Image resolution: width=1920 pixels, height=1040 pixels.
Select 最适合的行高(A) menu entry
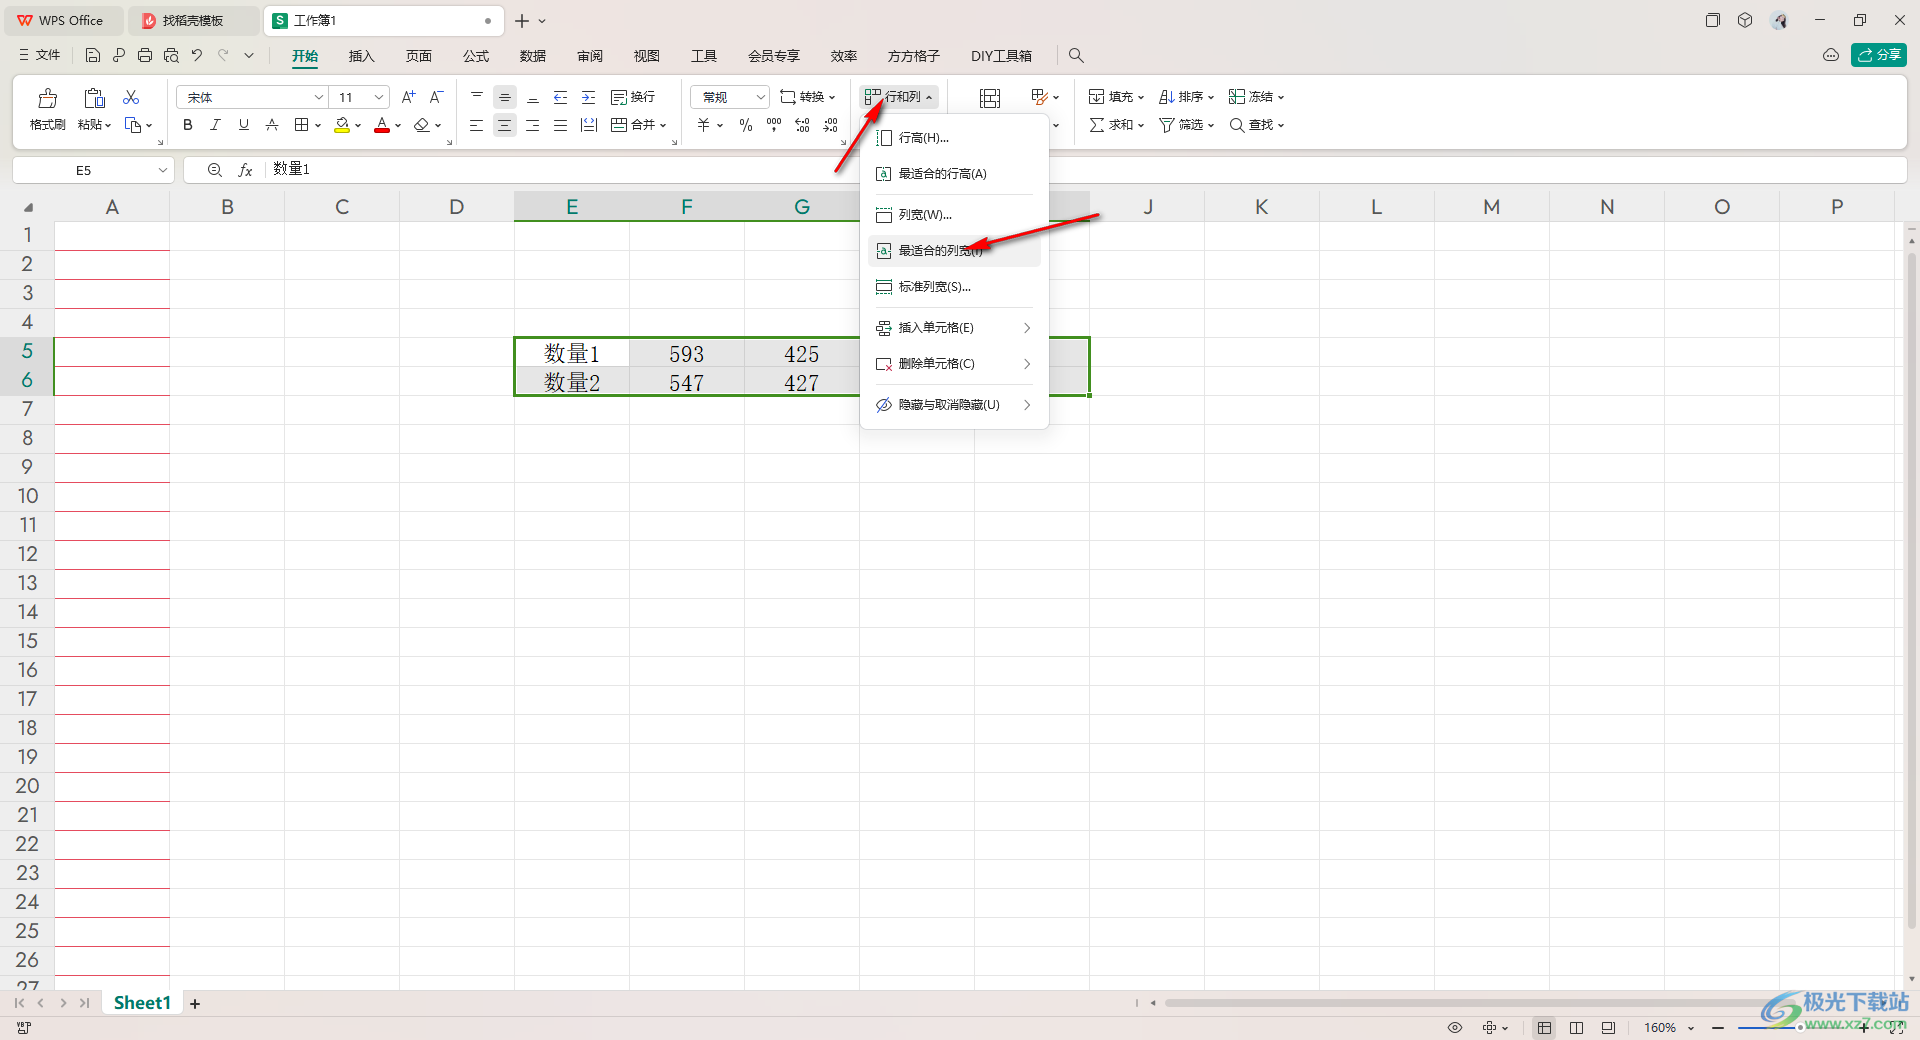954,174
